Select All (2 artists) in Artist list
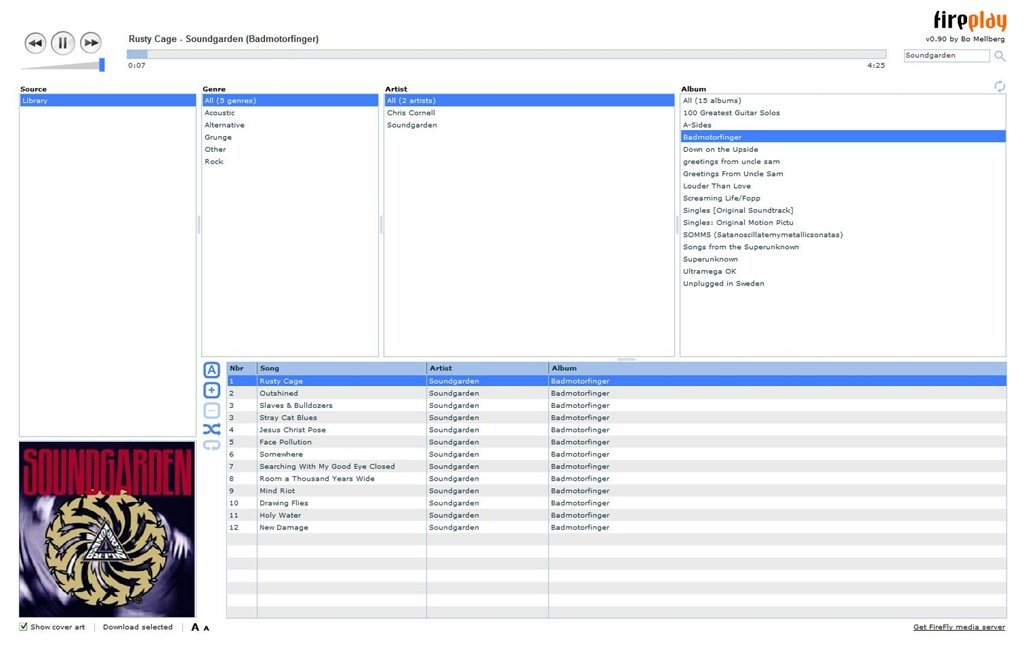This screenshot has width=1024, height=649. click(x=529, y=101)
